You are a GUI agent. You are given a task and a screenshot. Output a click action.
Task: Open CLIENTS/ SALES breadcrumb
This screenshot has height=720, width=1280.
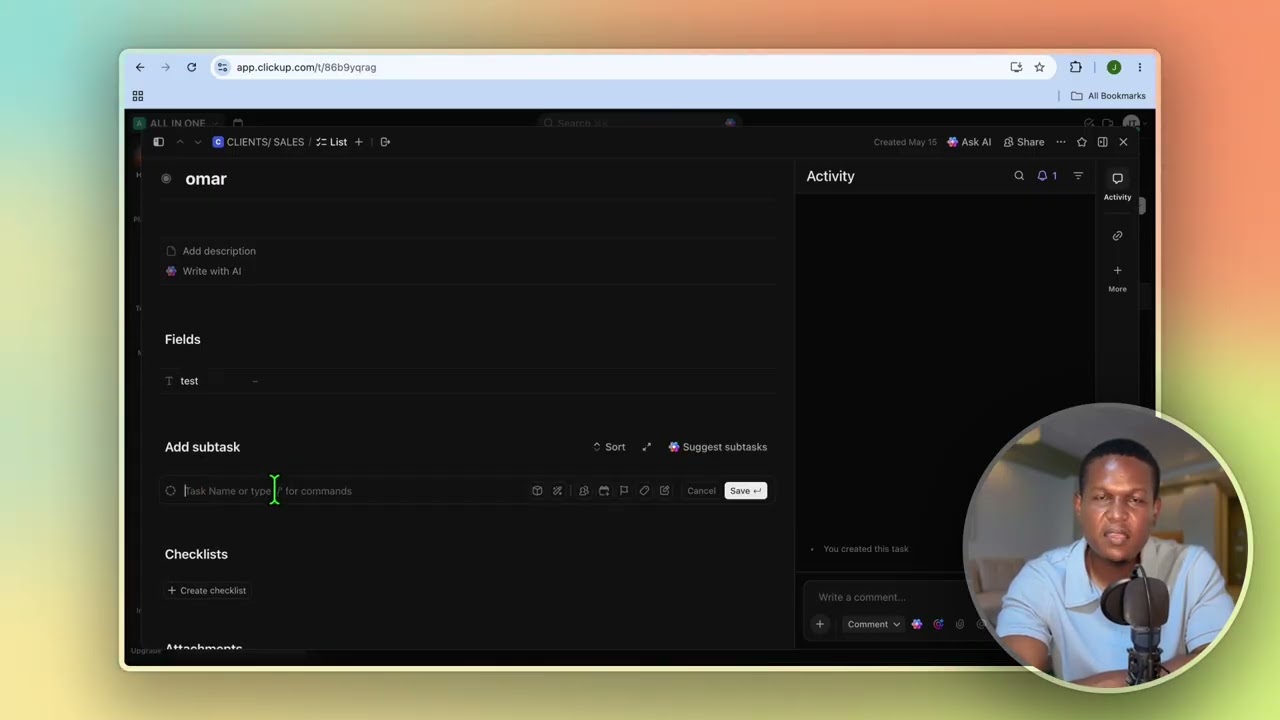click(x=258, y=142)
